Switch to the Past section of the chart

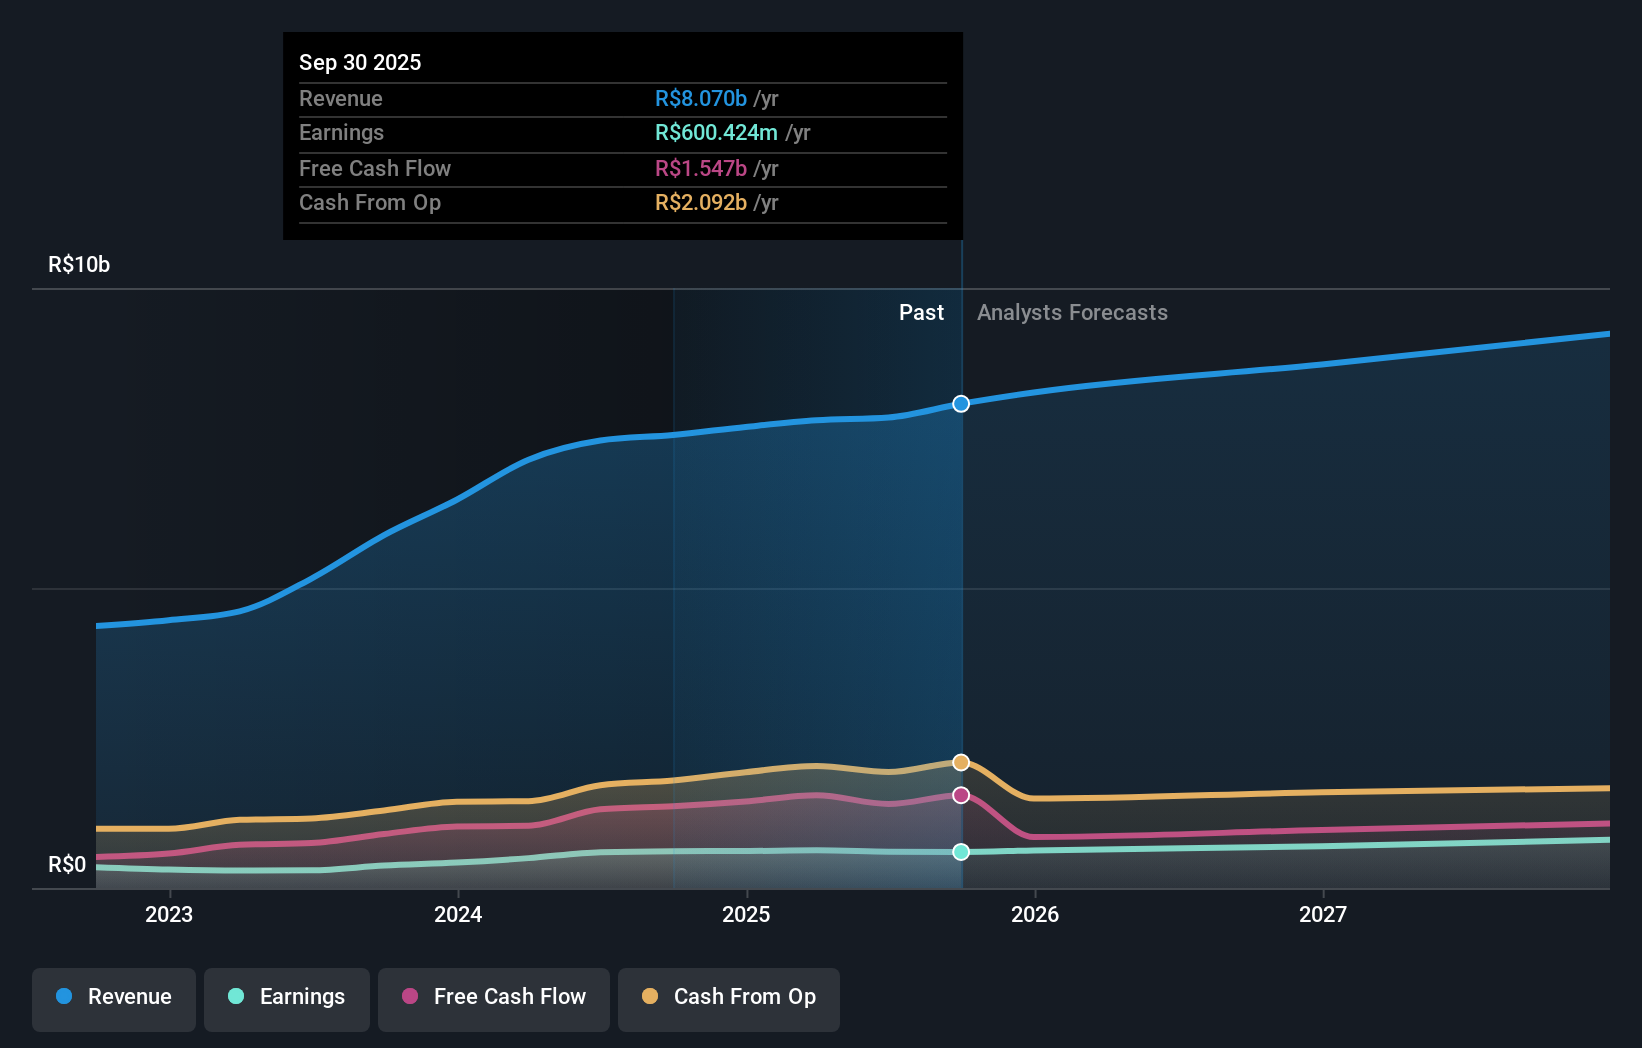[x=921, y=312]
